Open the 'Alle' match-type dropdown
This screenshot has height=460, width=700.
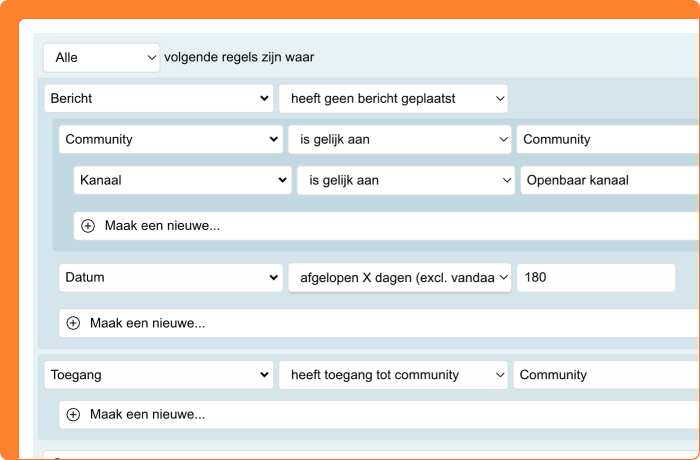[x=101, y=58]
